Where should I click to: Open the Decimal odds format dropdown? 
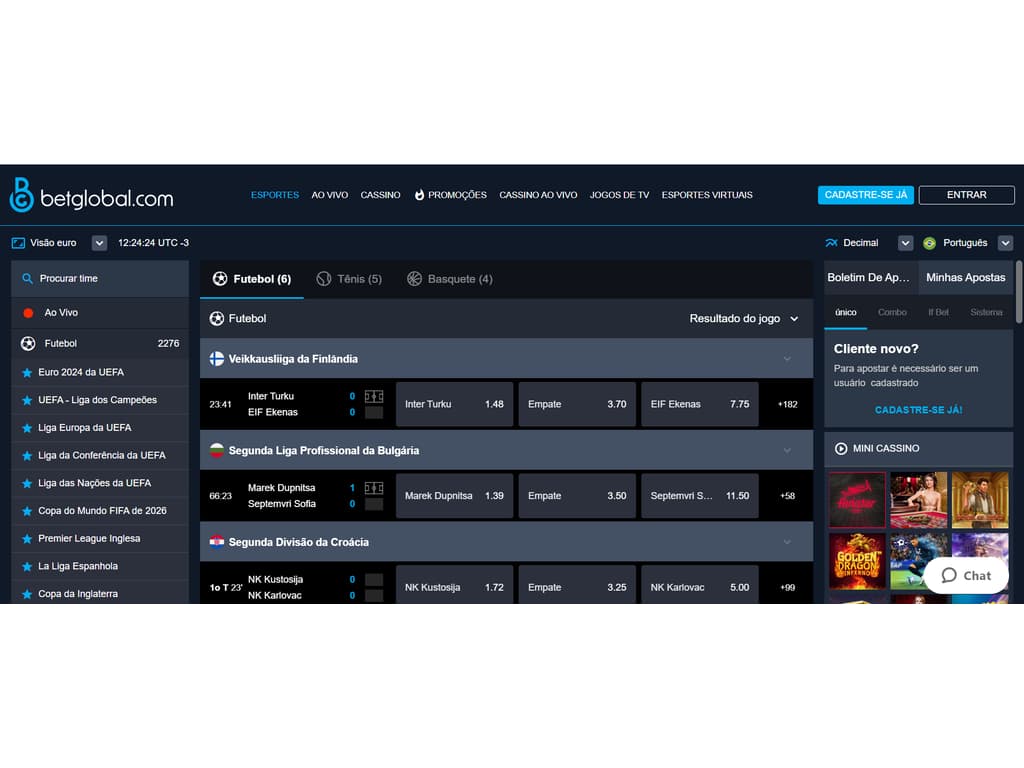[x=905, y=243]
